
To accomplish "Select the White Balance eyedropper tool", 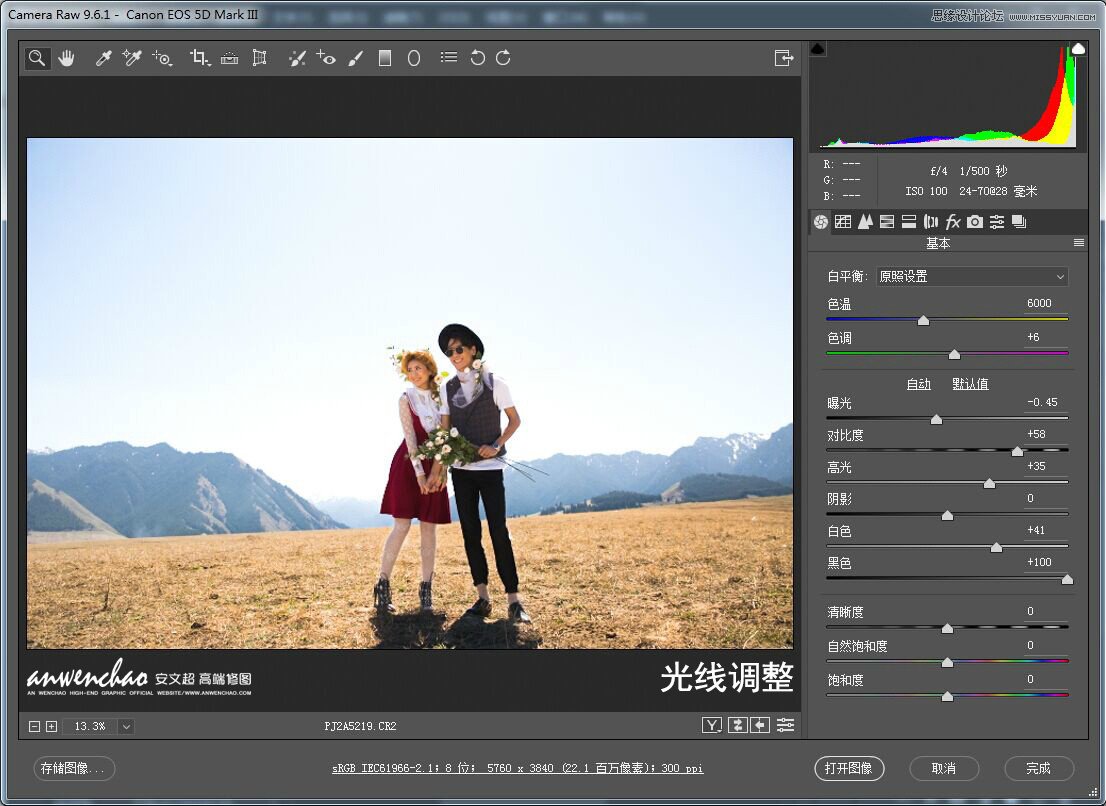I will pos(104,58).
